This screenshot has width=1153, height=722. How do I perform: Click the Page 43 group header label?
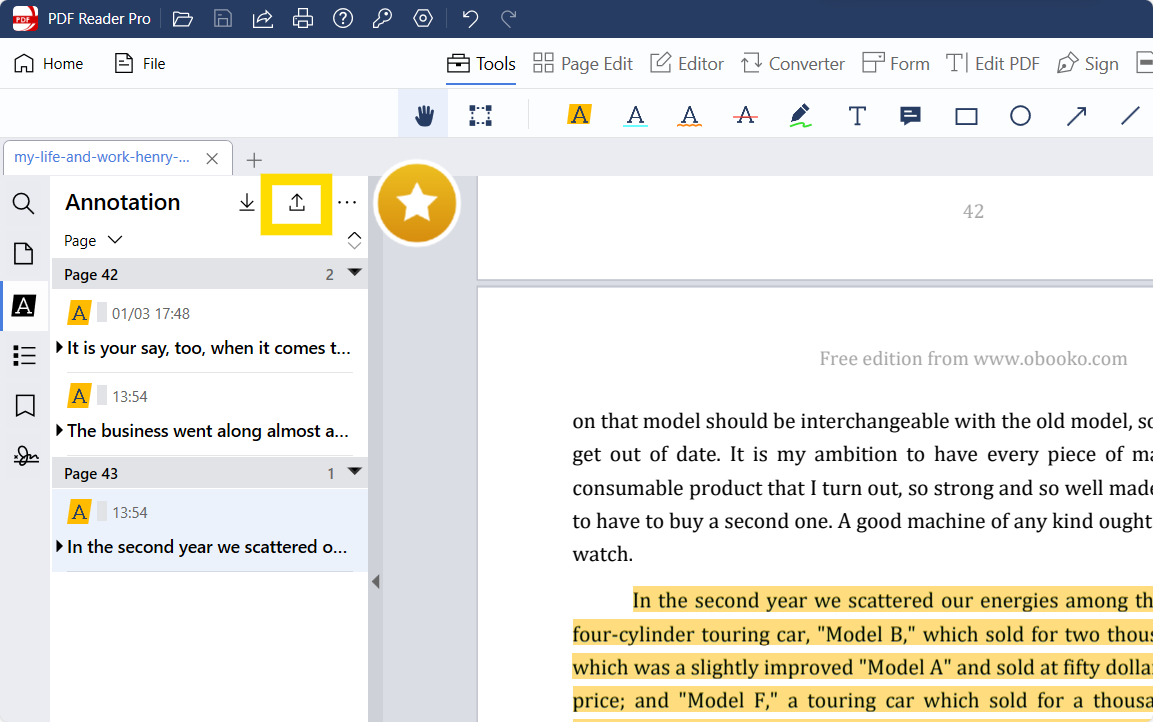91,473
